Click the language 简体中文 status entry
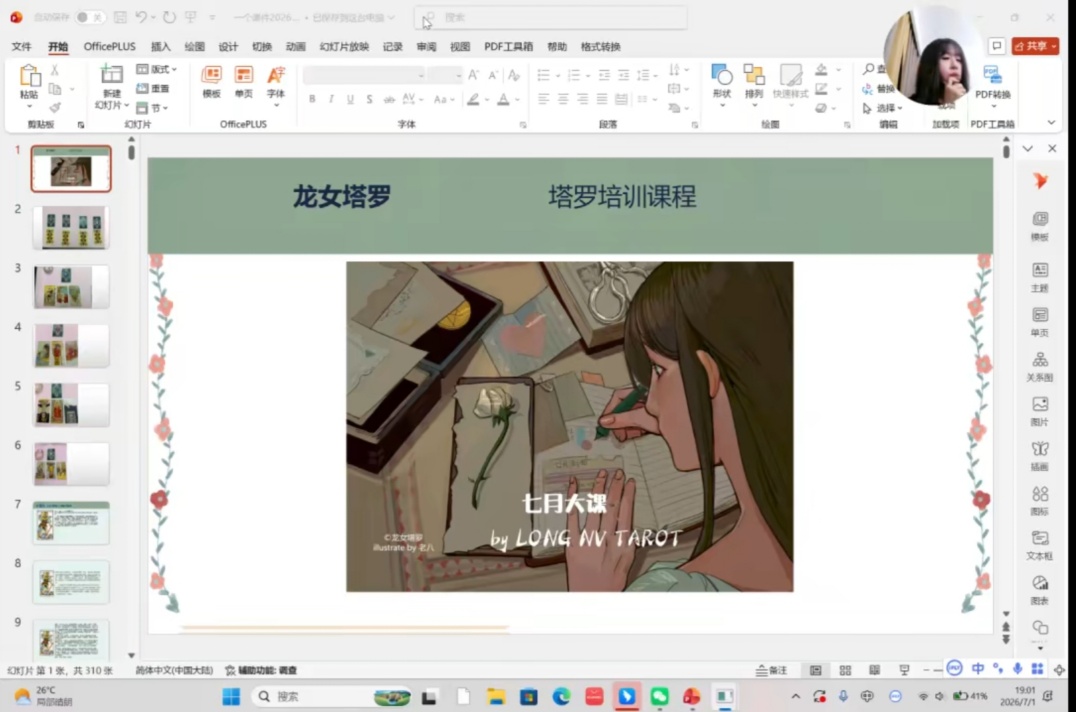Screen dimensions: 1076x712 click(x=174, y=670)
